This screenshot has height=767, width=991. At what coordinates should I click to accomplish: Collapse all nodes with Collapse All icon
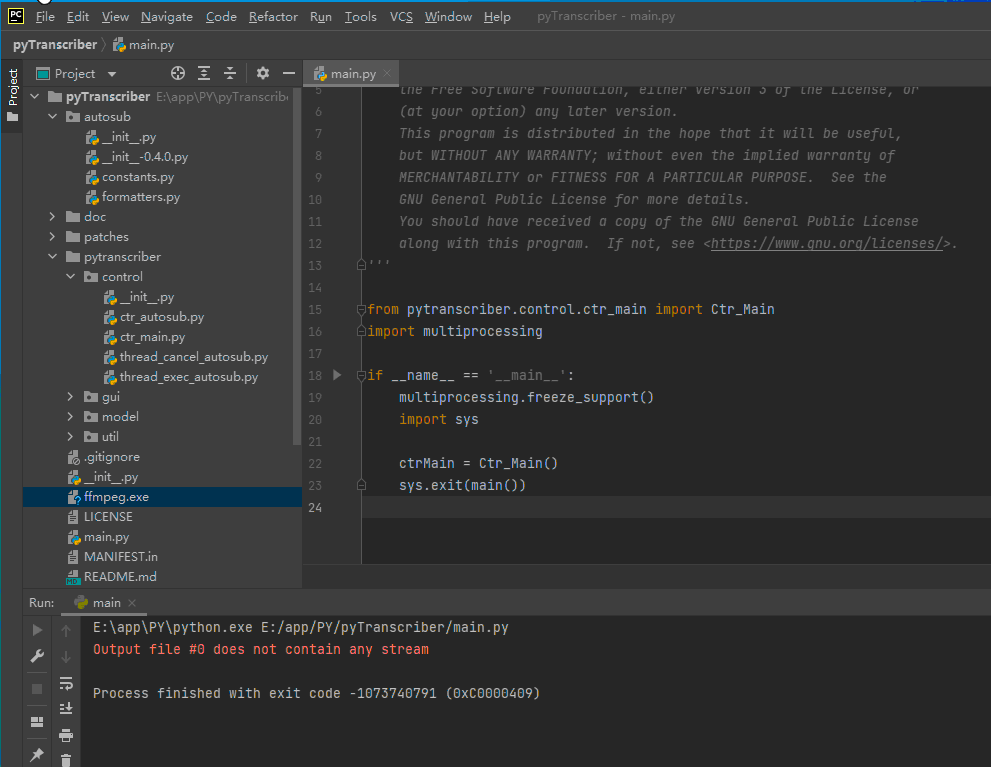(230, 72)
